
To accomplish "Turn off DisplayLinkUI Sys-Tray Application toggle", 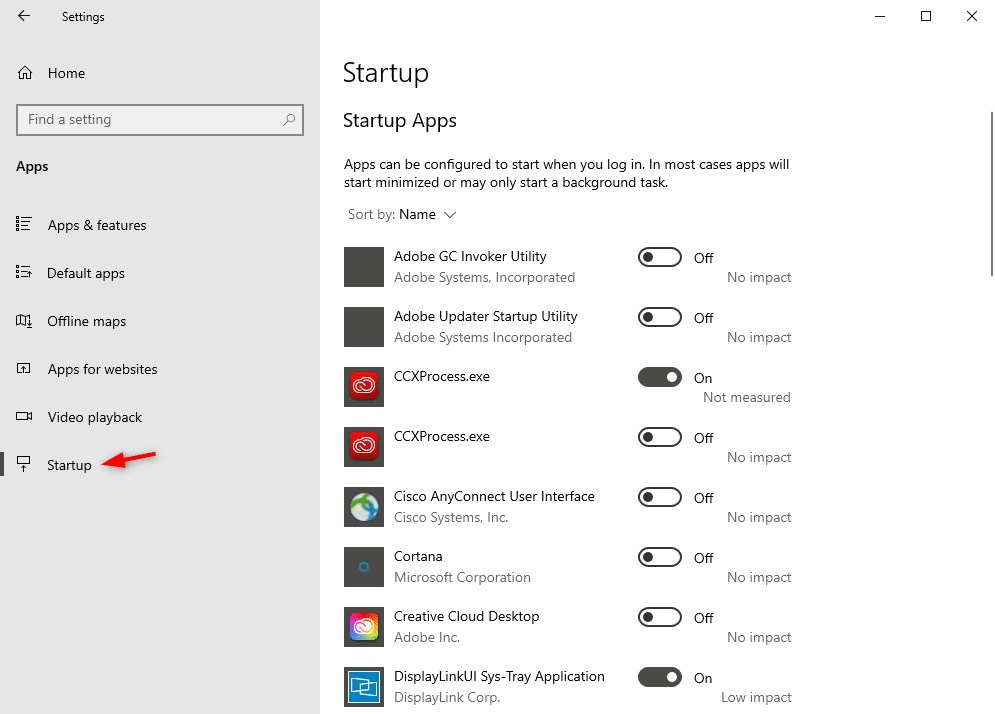I will pyautogui.click(x=659, y=677).
